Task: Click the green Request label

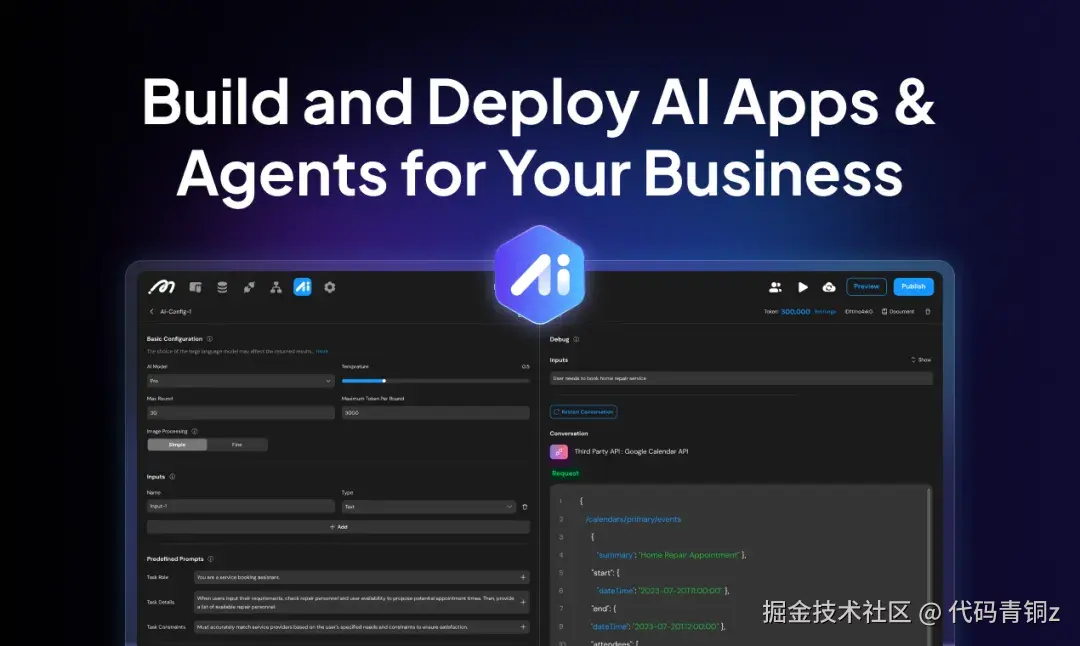Action: point(565,473)
